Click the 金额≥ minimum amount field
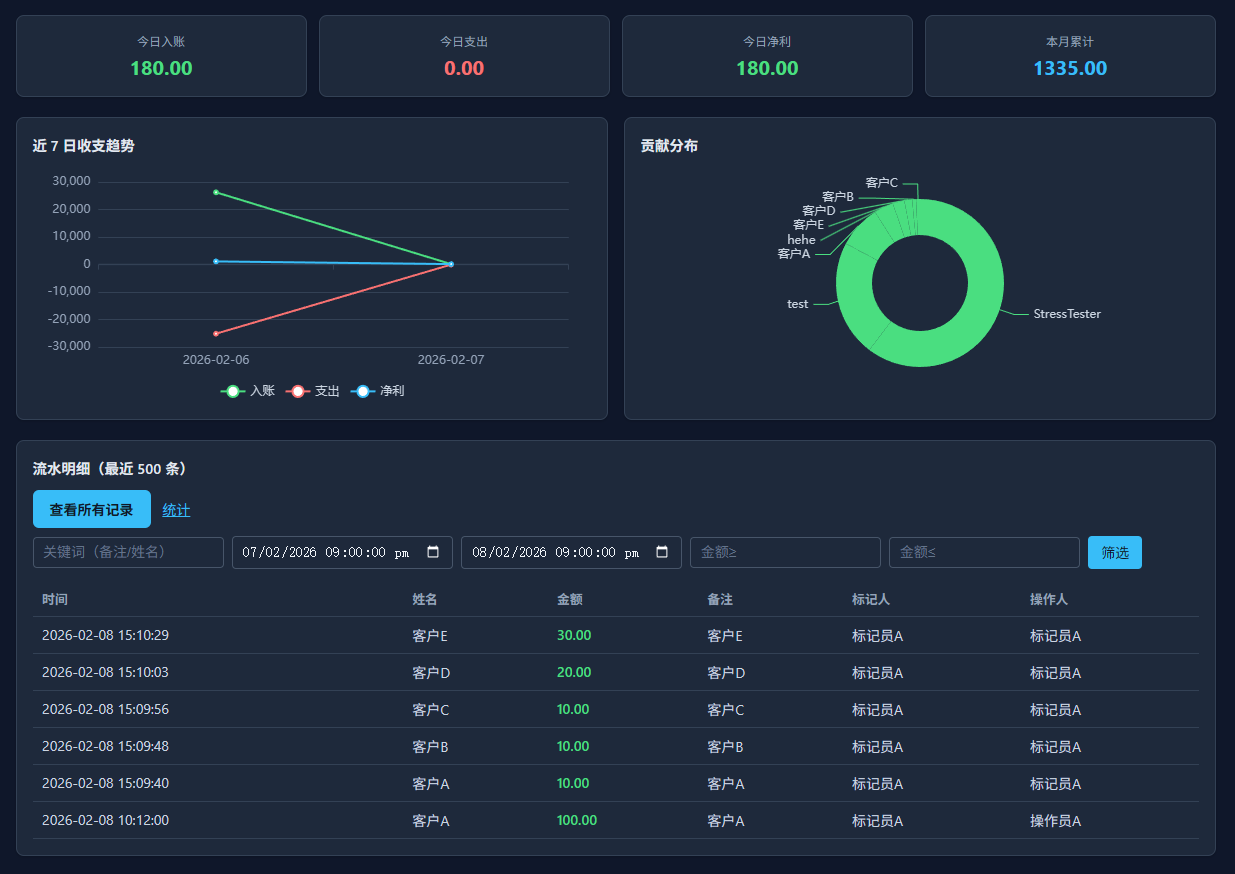Screen dimensions: 1235x874 785,552
